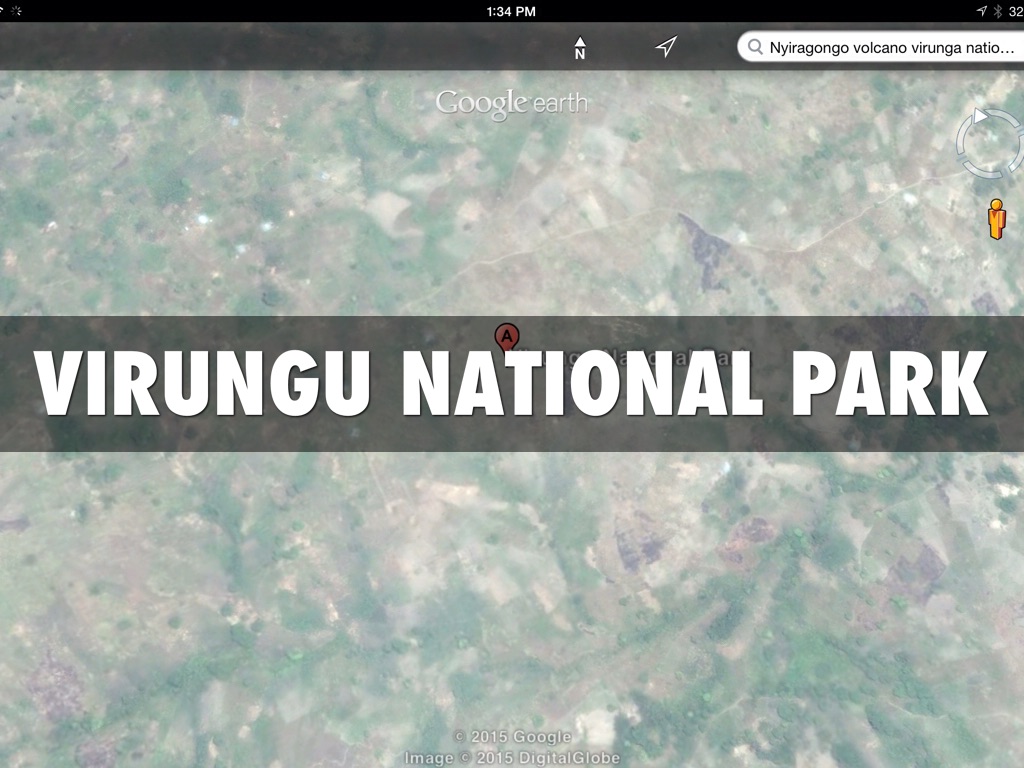1024x768 pixels.
Task: Tap the red placemark pin labeled A
Action: [x=507, y=337]
